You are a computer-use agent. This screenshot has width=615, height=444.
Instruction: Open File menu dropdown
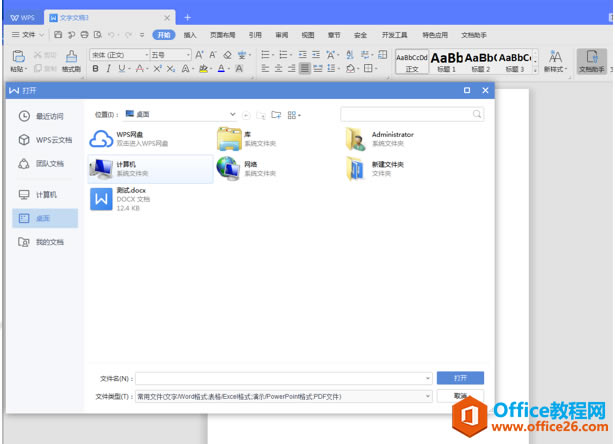click(x=27, y=35)
